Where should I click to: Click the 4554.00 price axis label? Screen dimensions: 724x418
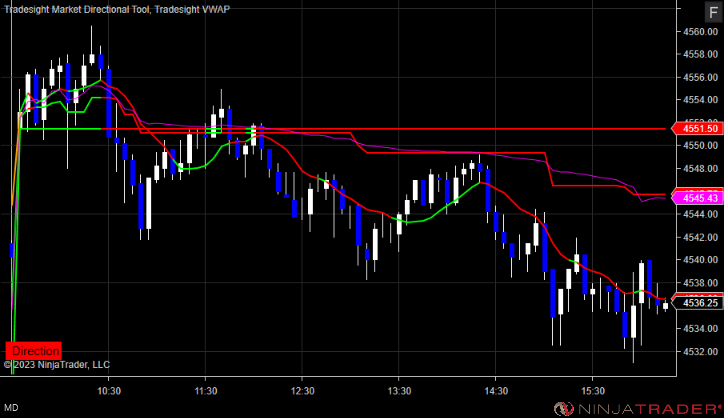click(x=700, y=100)
